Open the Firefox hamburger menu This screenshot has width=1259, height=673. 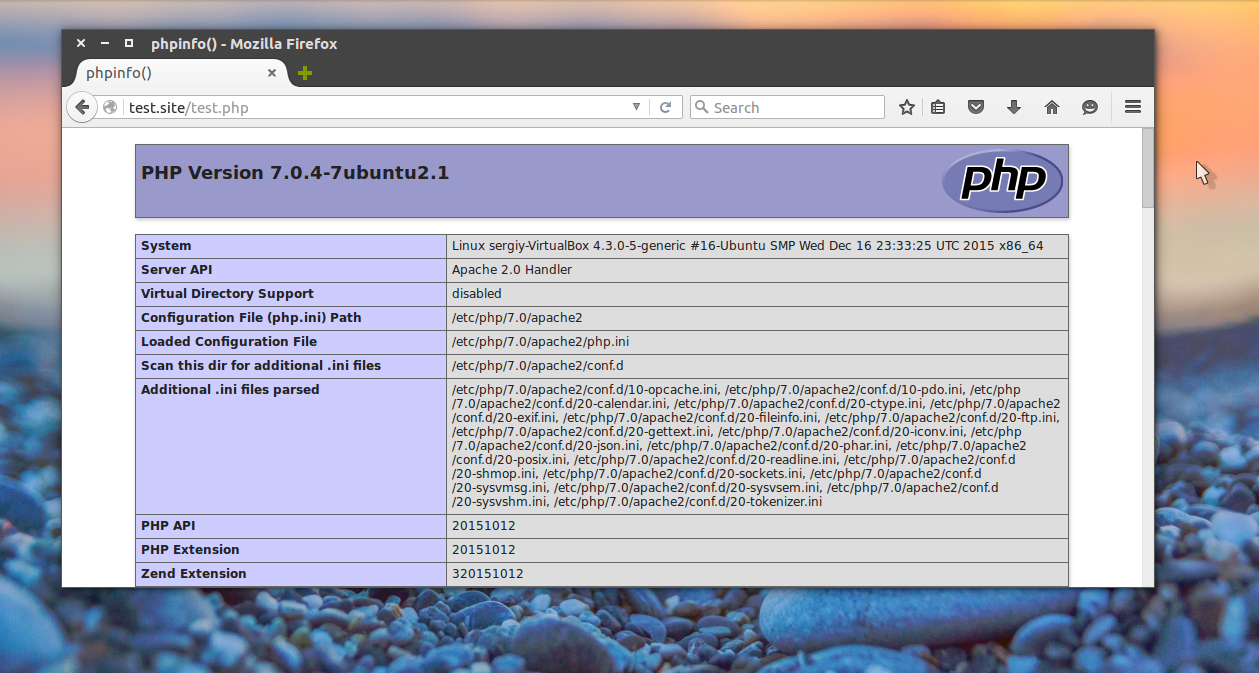coord(1133,107)
